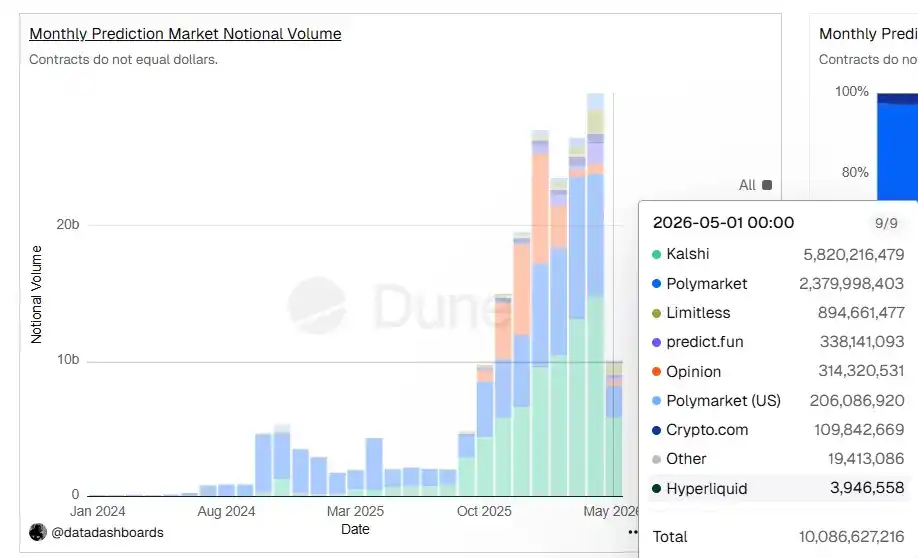Click the predict.fun purple legend dot
Image resolution: width=918 pixels, height=558 pixels.
[x=656, y=342]
